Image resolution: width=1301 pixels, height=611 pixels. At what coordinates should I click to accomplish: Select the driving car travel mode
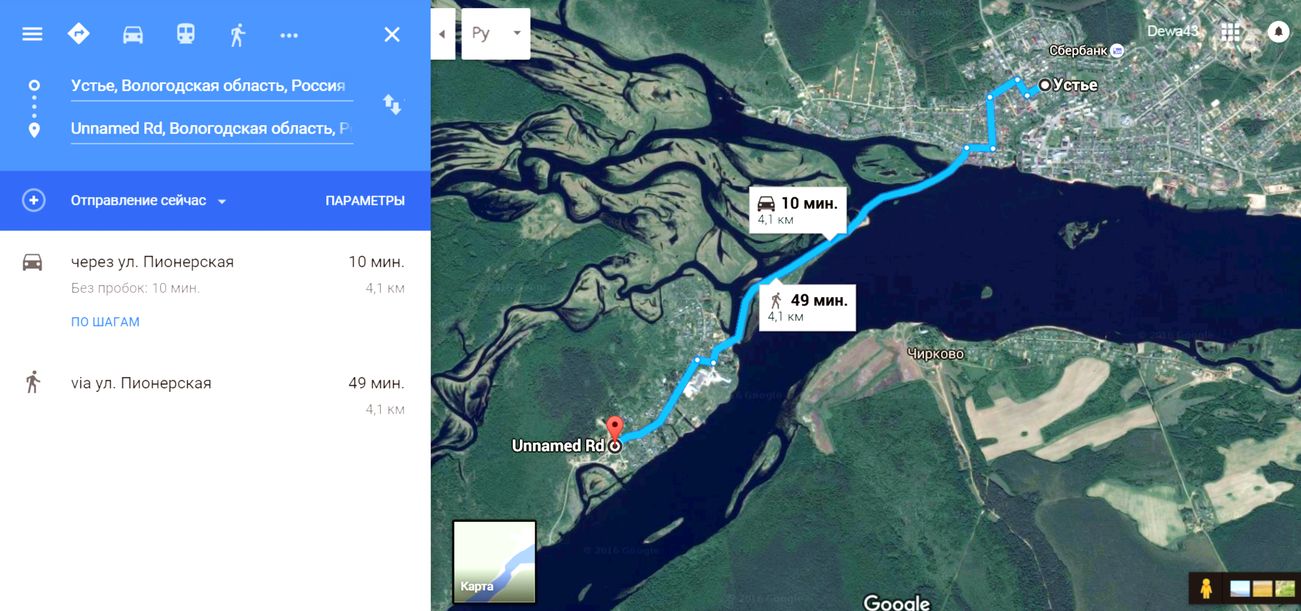click(132, 34)
